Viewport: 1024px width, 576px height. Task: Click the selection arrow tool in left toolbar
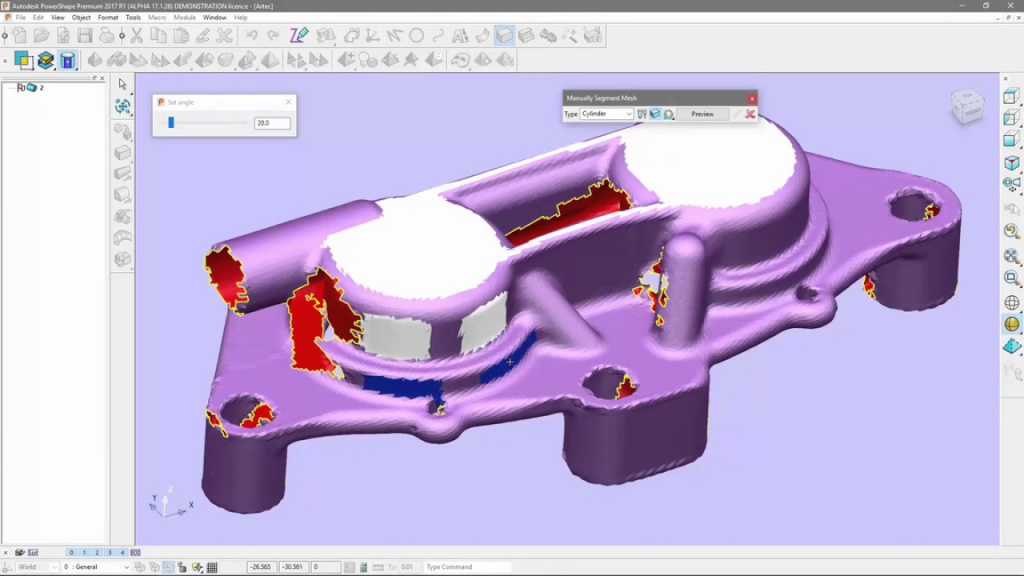123,85
